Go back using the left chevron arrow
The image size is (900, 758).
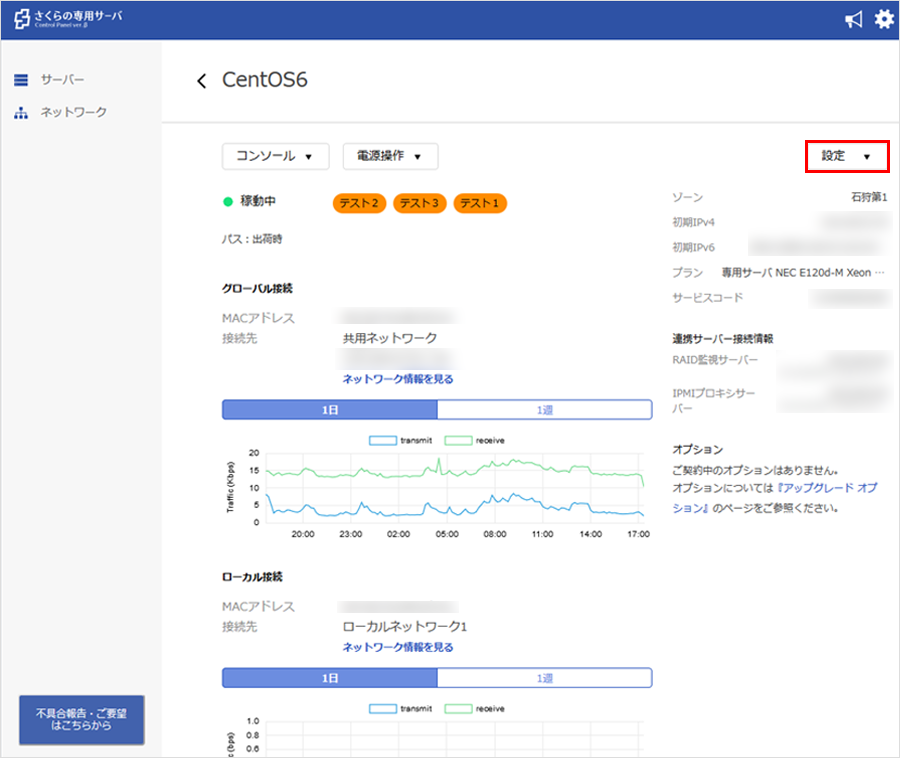pos(202,81)
